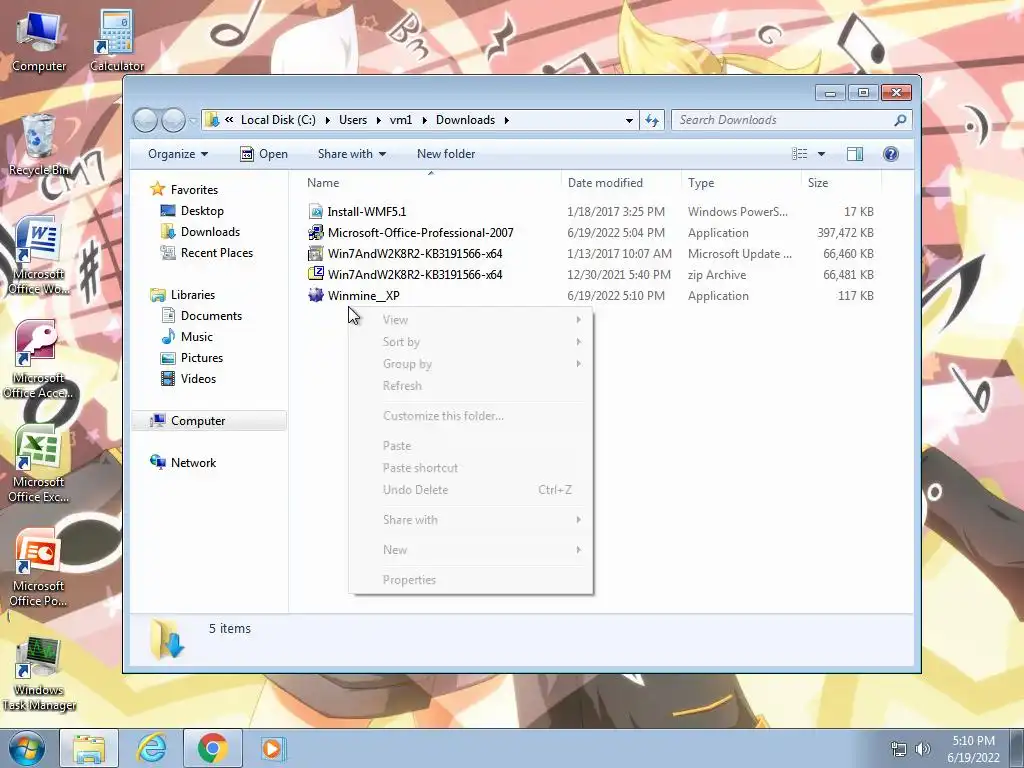
Task: Open Windows Media Player from the taskbar
Action: point(272,748)
